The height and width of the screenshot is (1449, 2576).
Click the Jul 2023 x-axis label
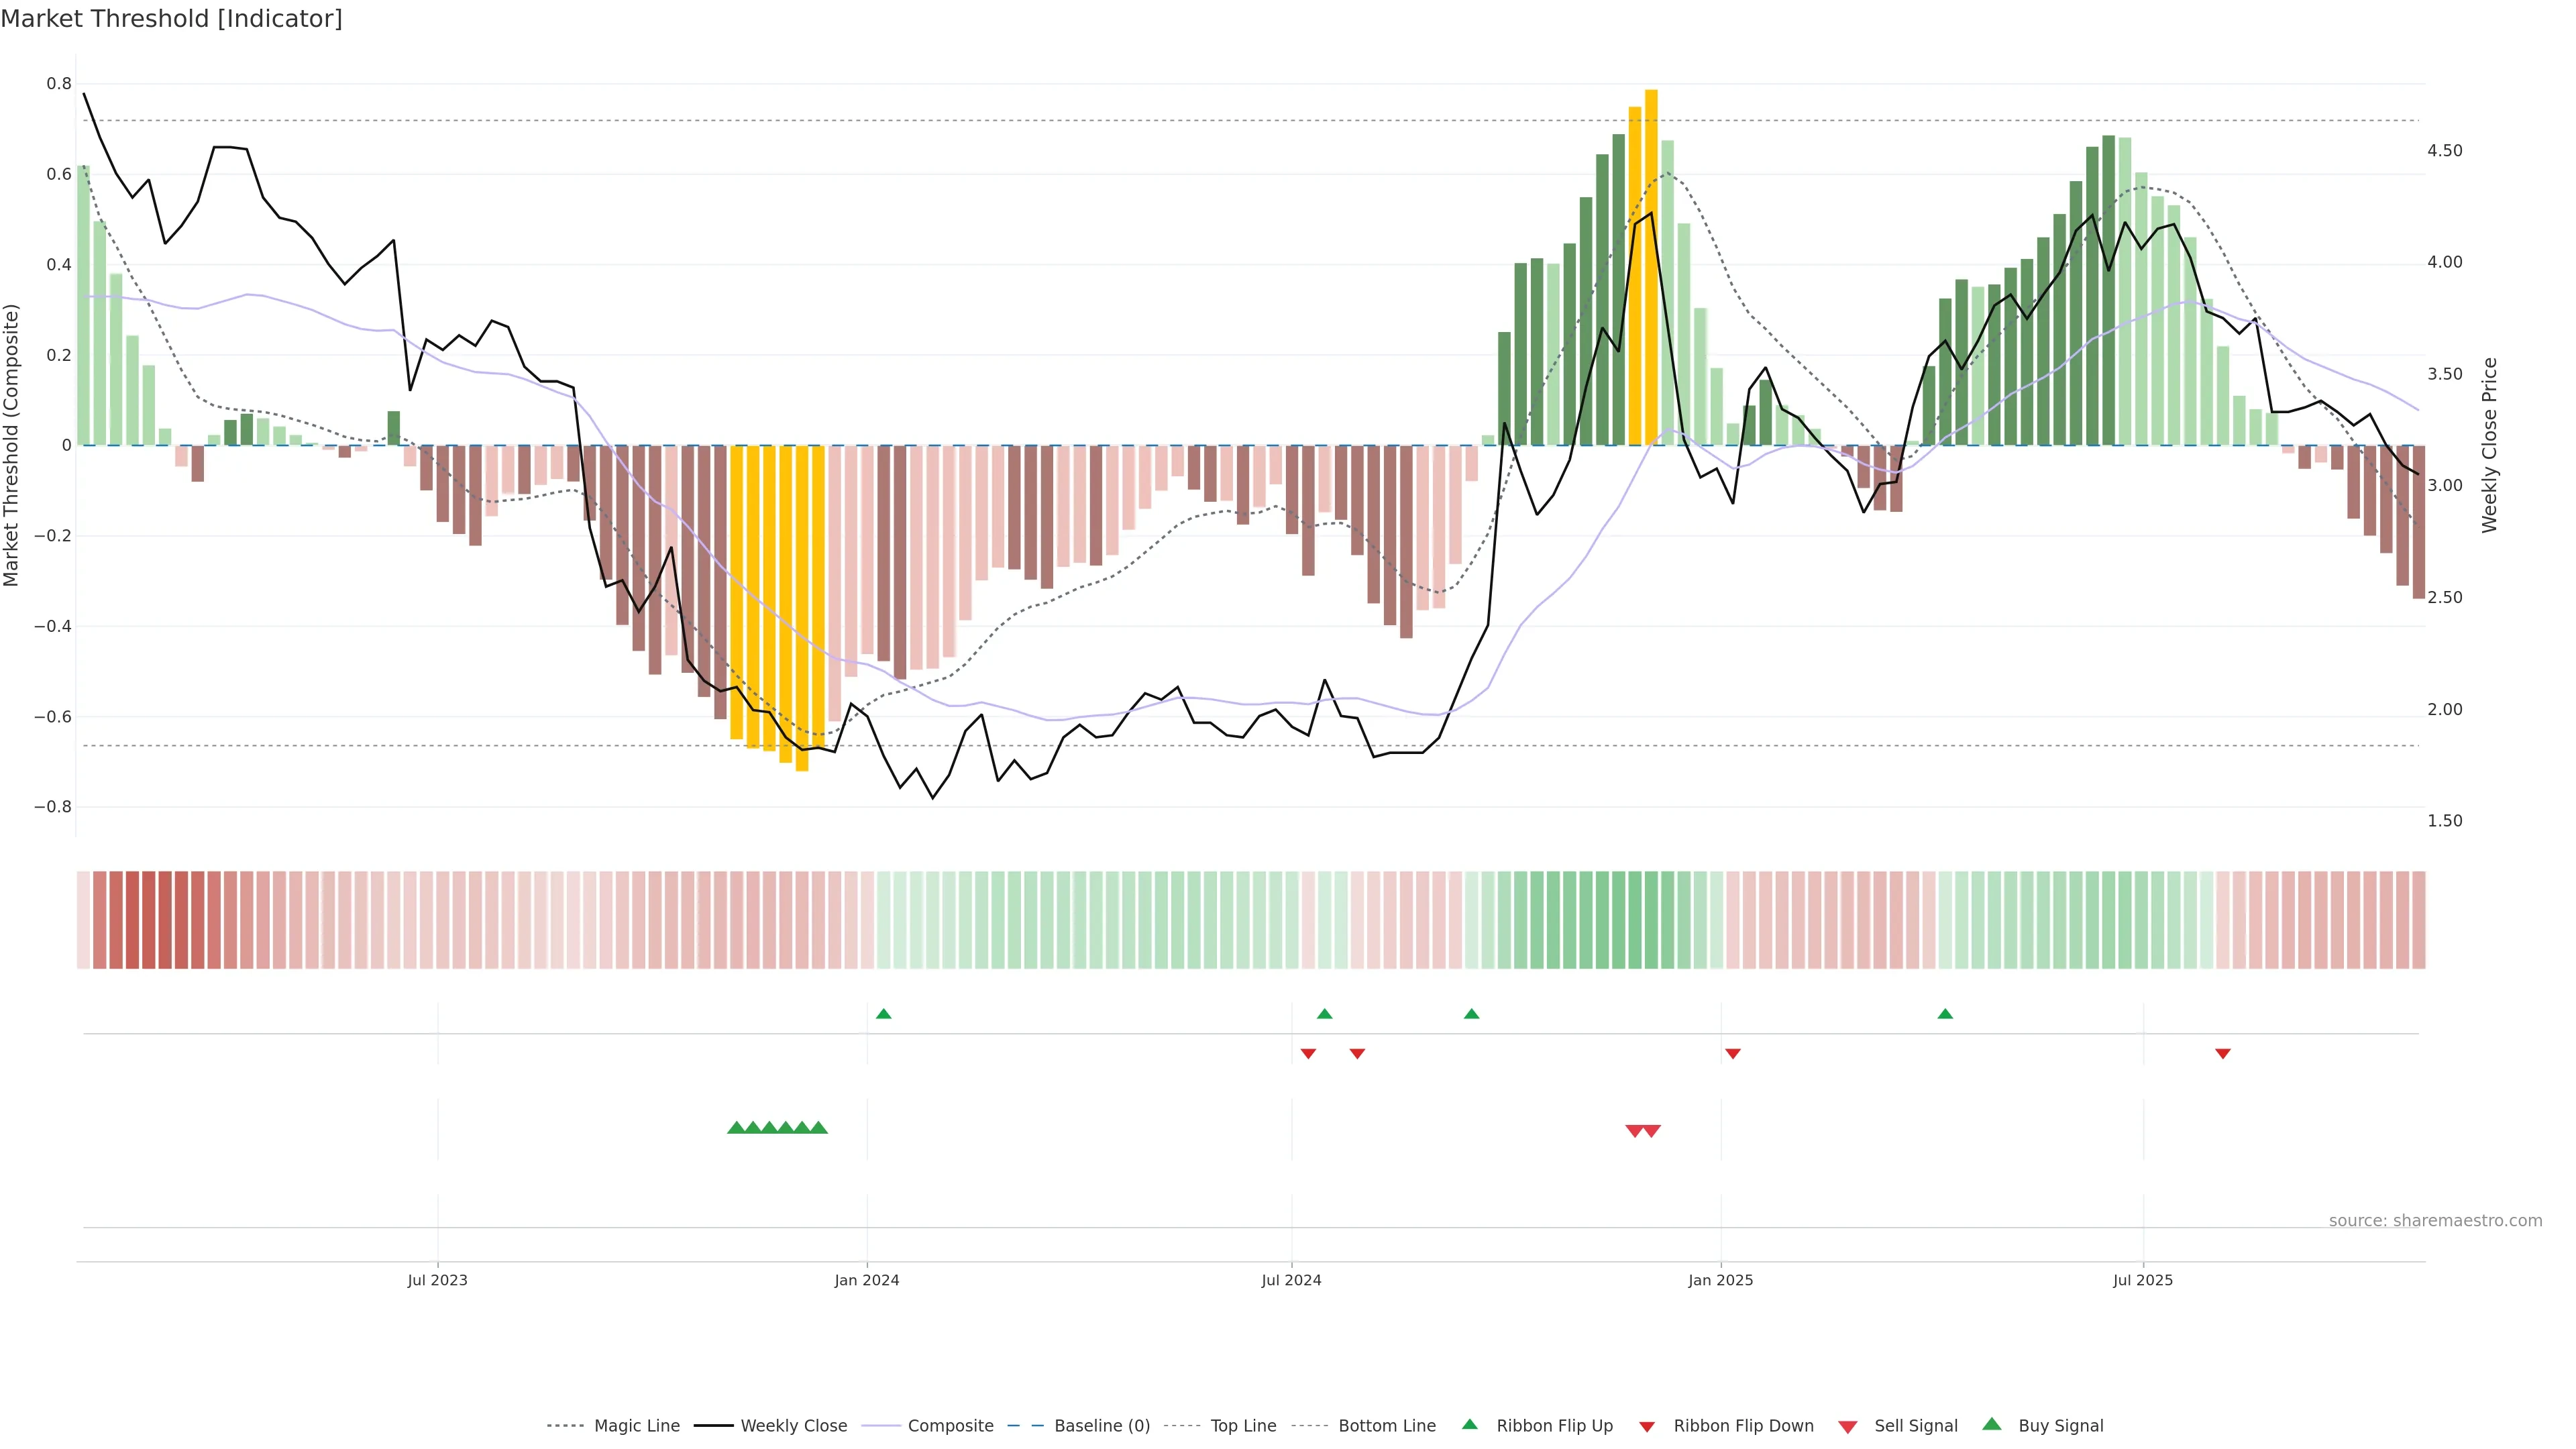coord(437,1280)
